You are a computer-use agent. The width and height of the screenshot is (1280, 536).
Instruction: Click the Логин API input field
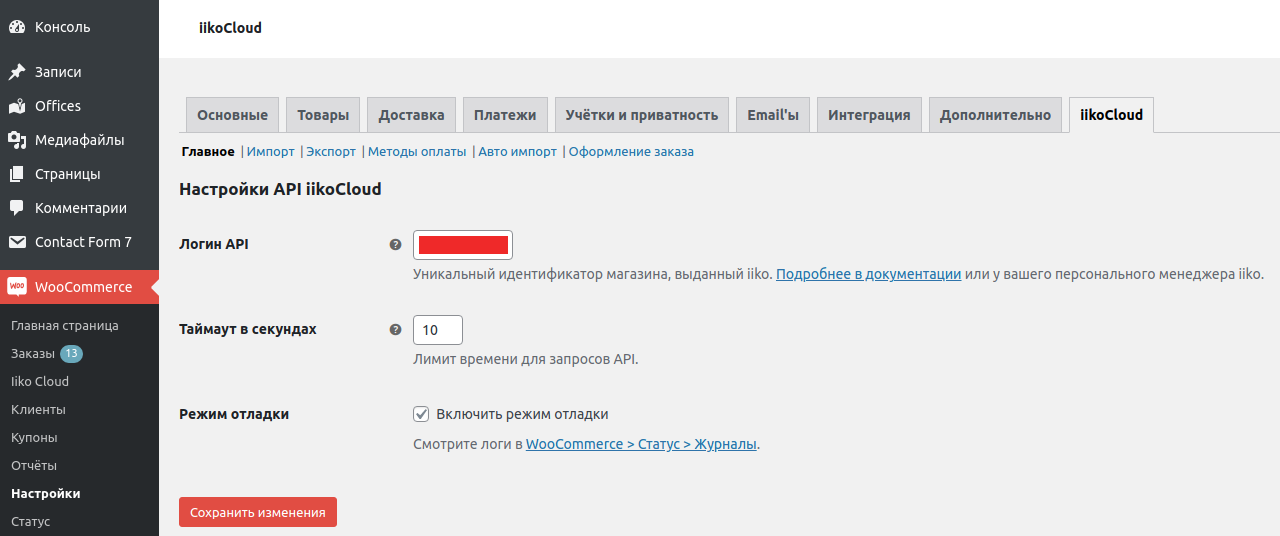point(463,244)
